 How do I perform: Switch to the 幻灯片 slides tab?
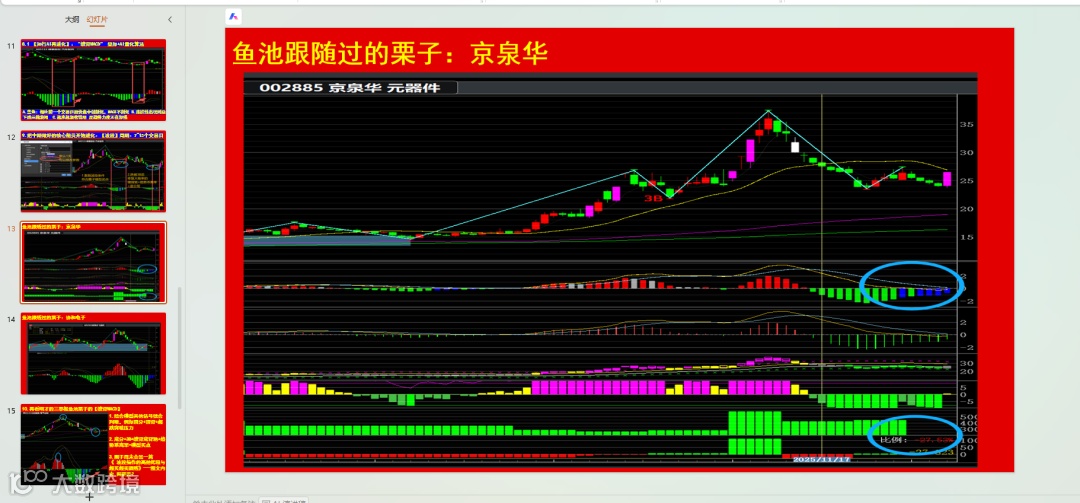(97, 20)
